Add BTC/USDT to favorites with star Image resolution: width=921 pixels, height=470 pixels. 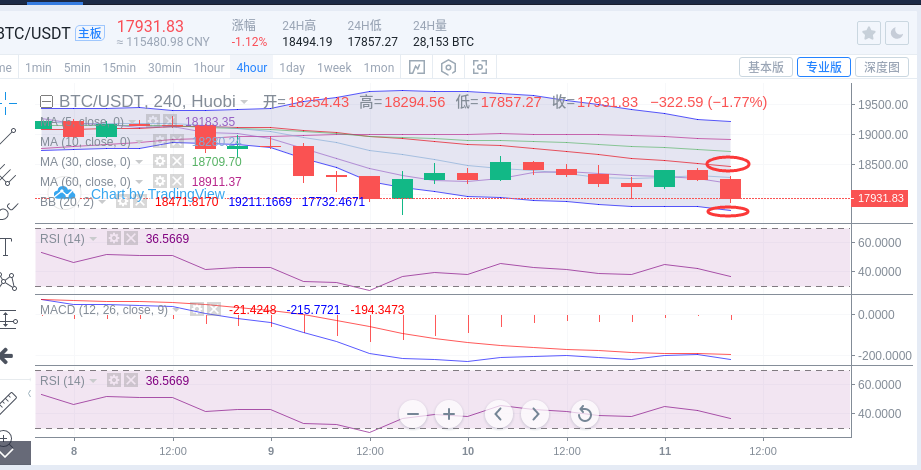(869, 33)
